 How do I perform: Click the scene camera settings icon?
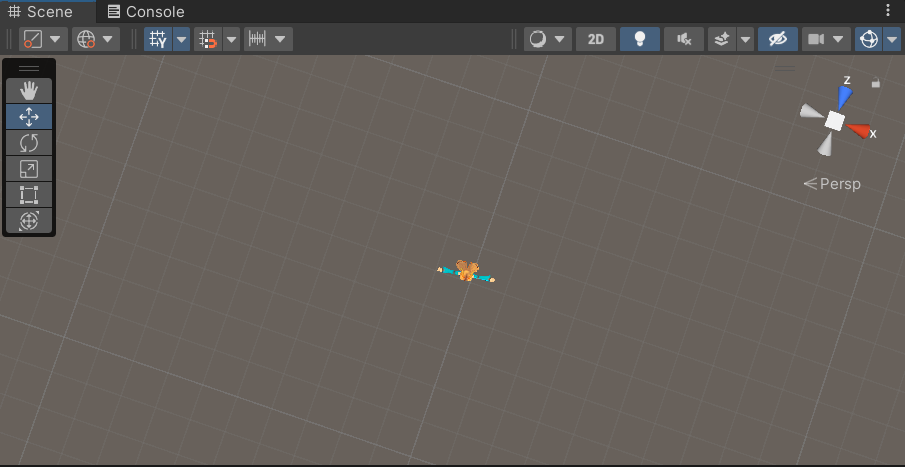tap(816, 39)
